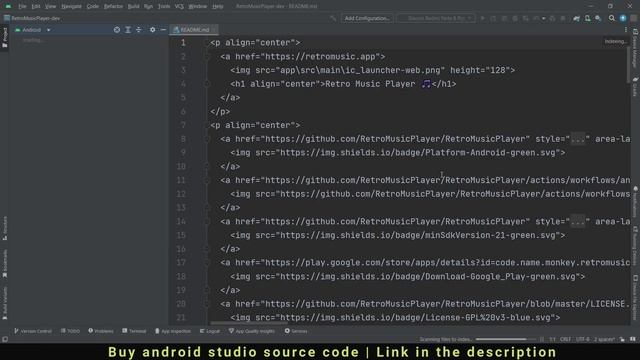
Task: Expand the dropdown arrow beside the undo icon in toolbar
Action: [543, 18]
